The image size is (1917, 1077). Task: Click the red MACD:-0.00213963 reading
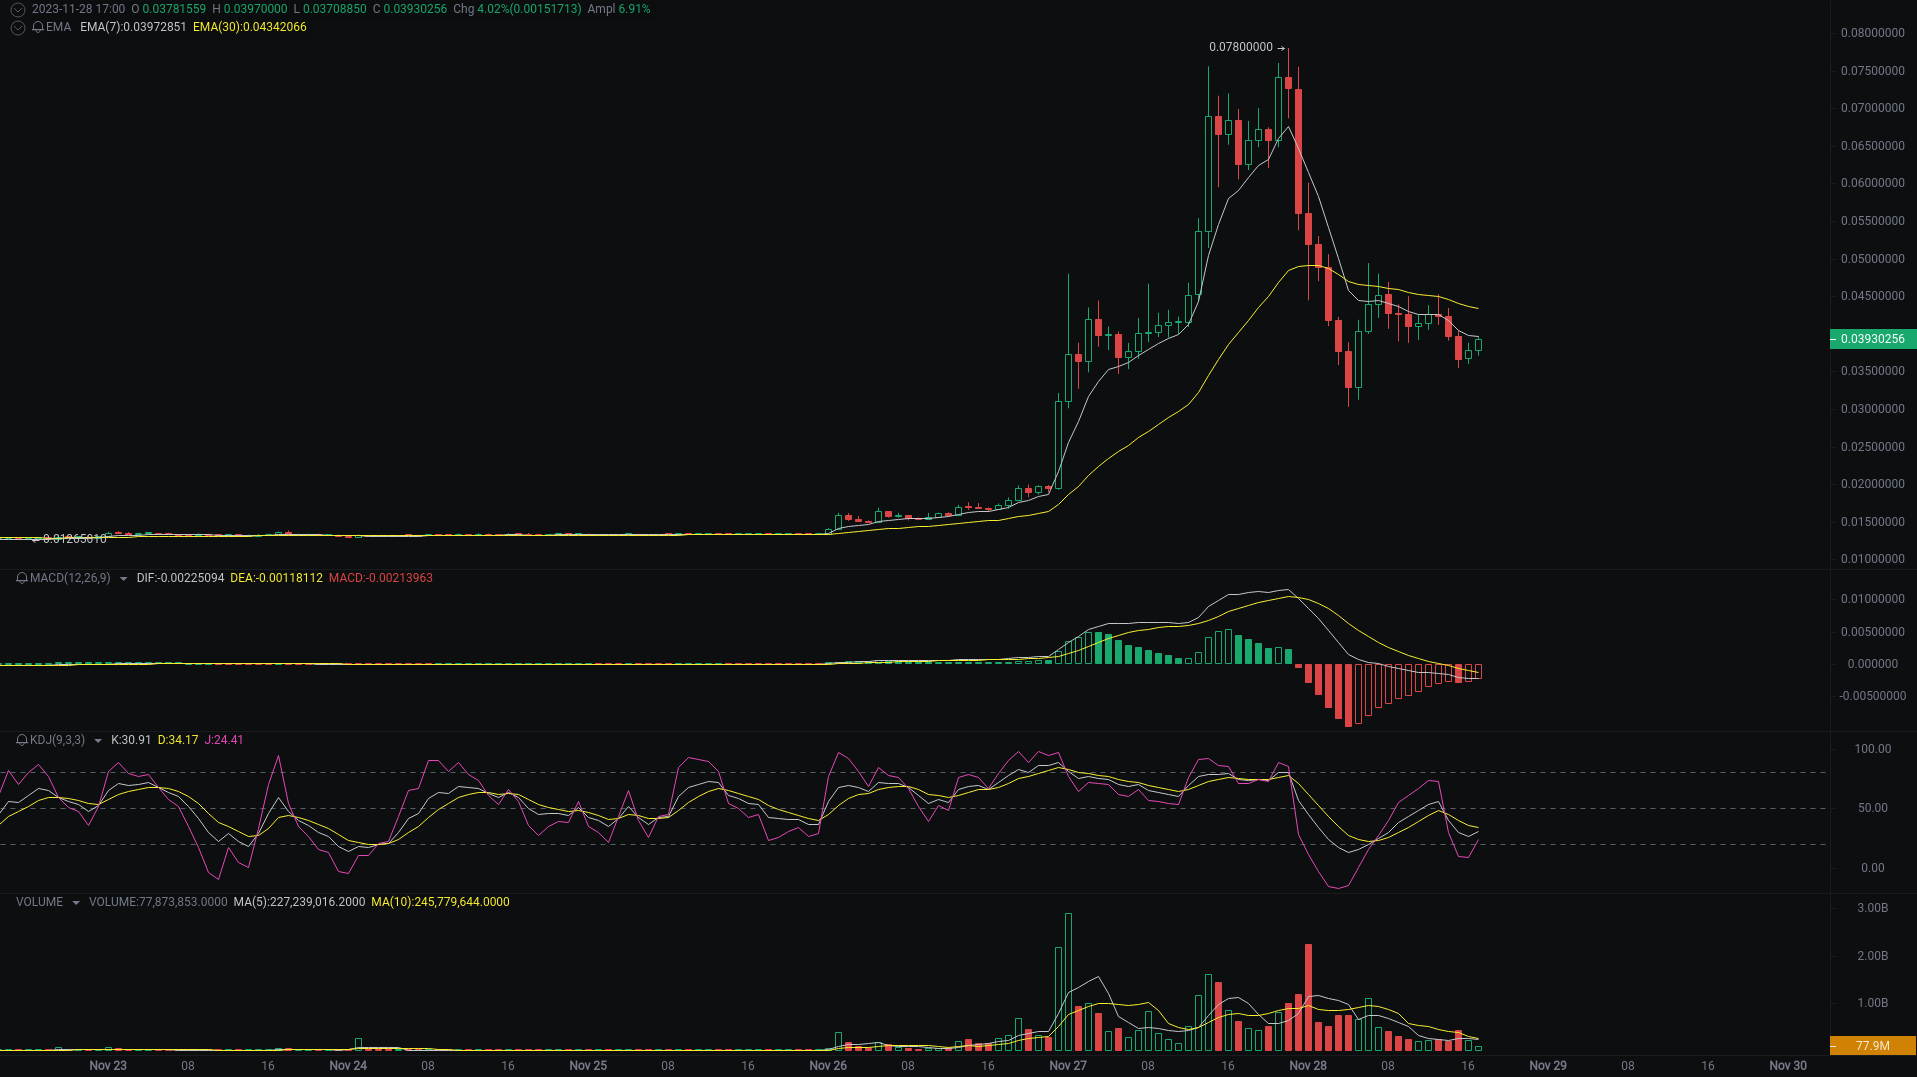tap(381, 578)
